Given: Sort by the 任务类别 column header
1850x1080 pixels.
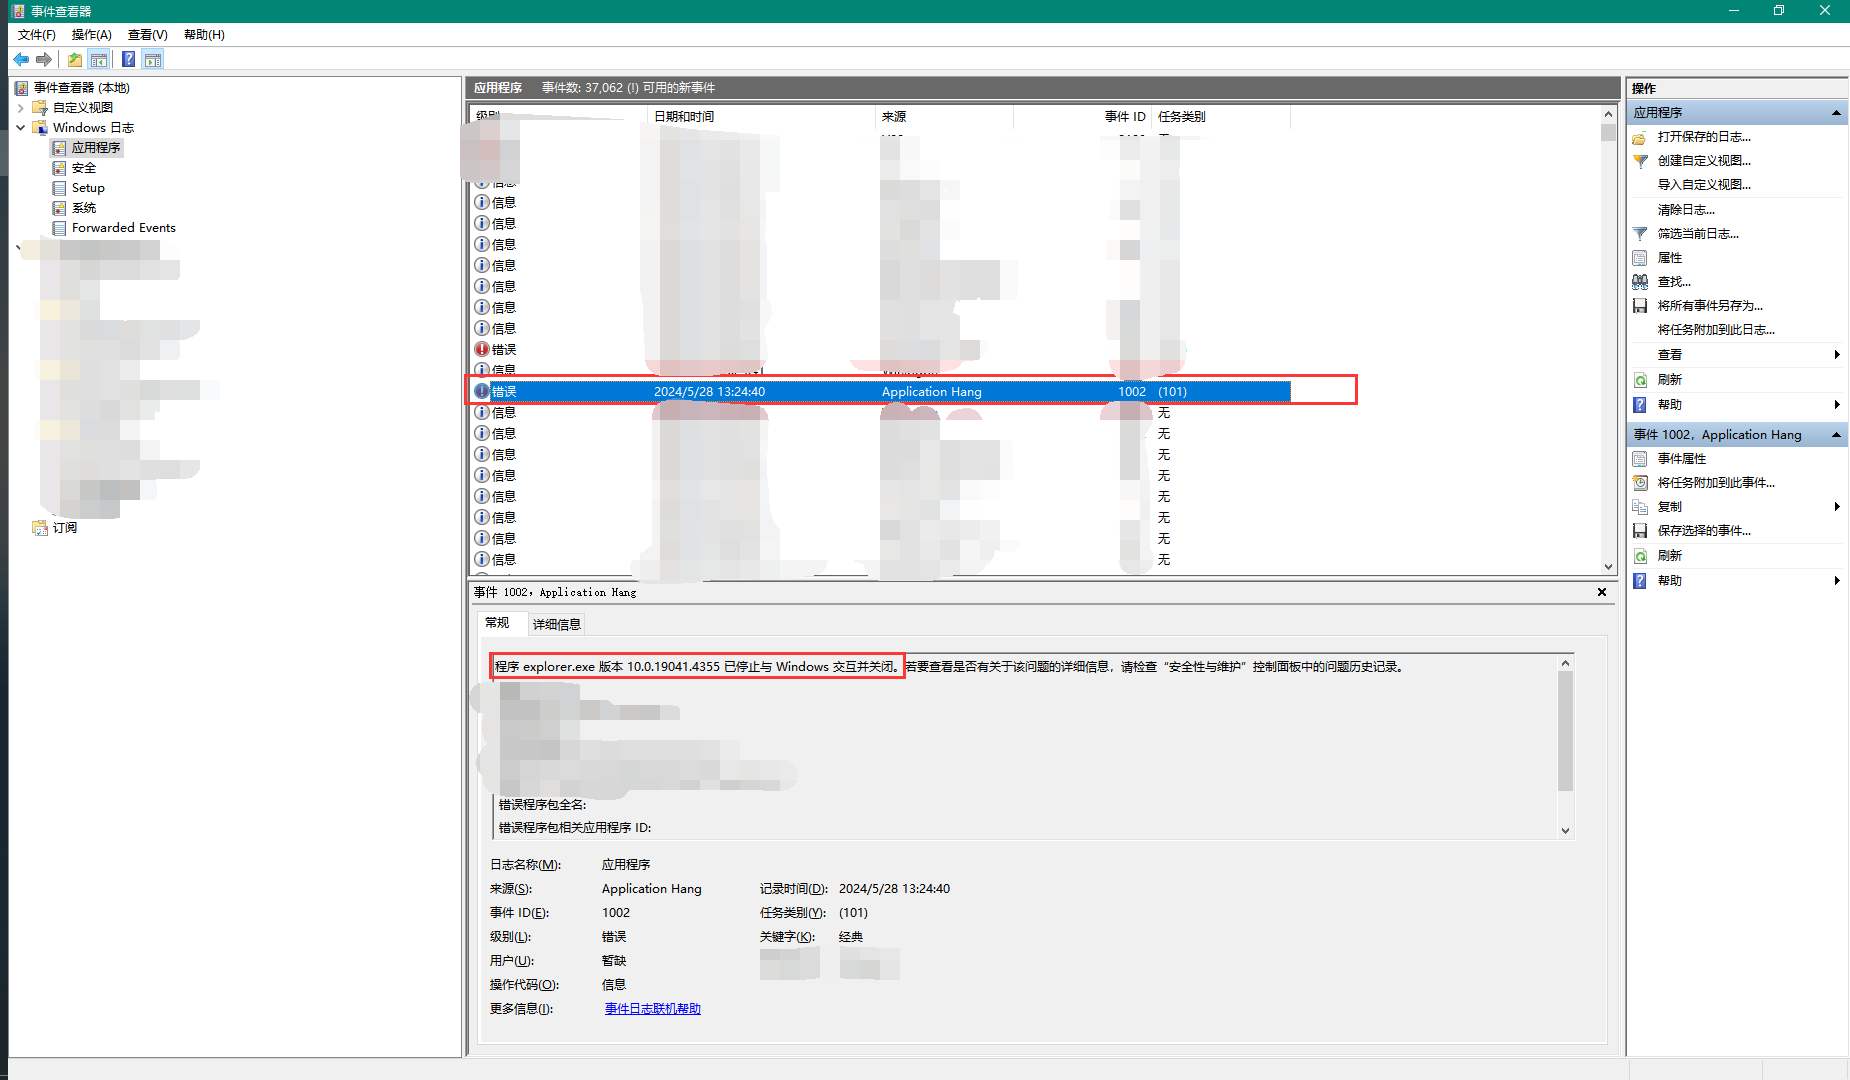Looking at the screenshot, I should point(1220,117).
